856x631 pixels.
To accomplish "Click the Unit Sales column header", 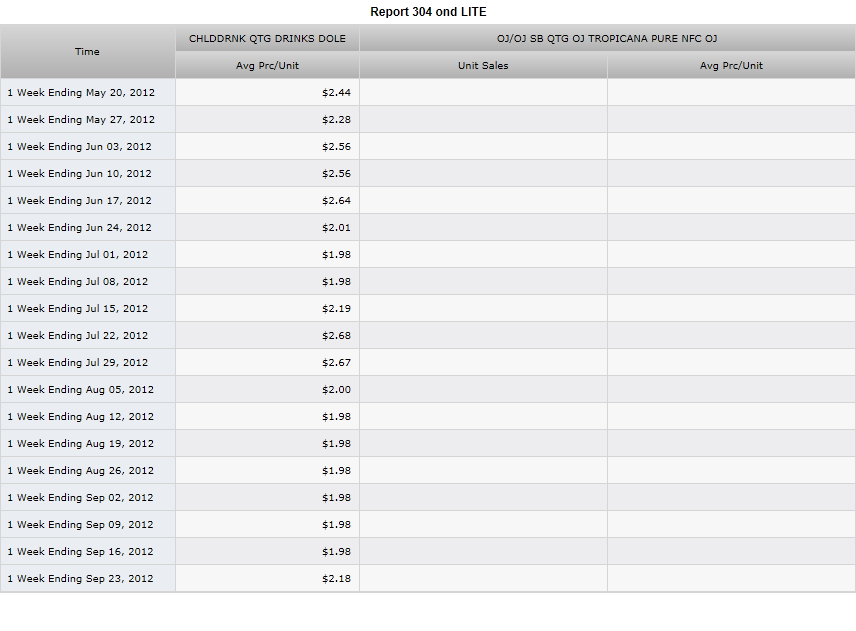I will click(x=483, y=65).
